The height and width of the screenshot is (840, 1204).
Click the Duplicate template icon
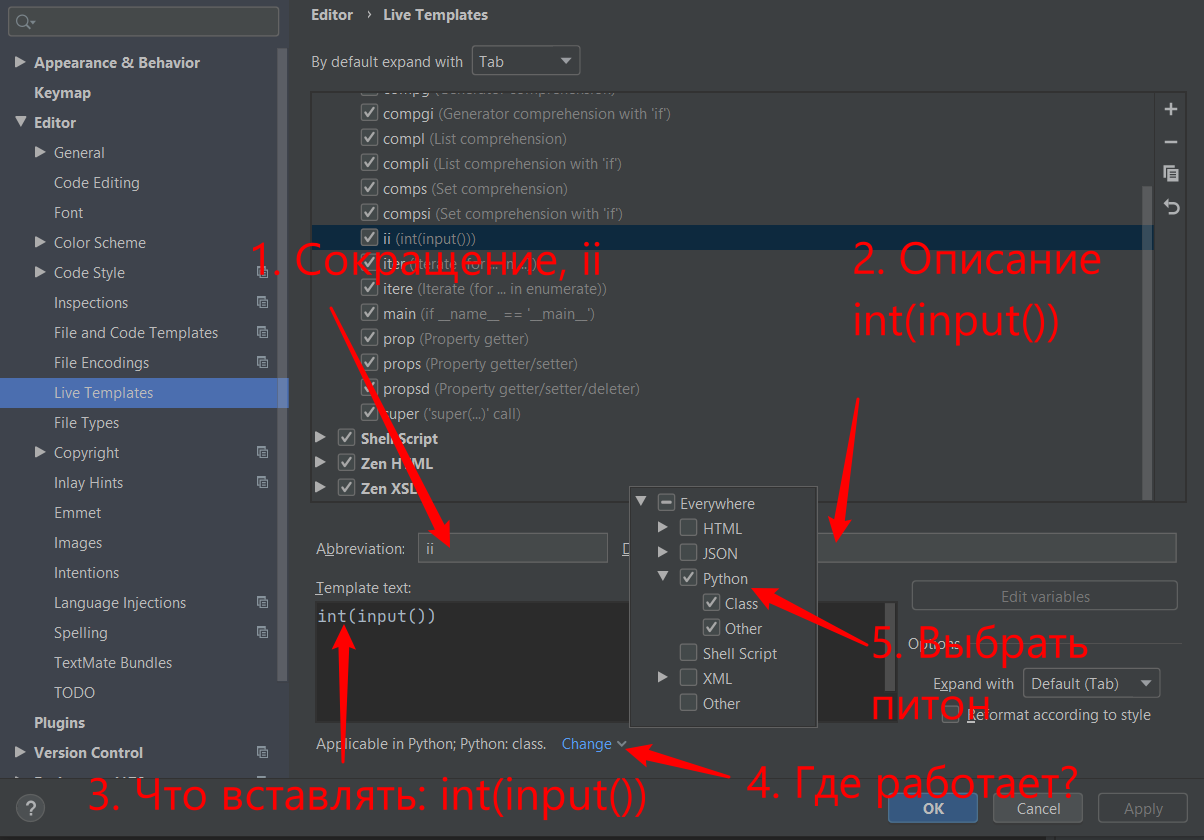[x=1171, y=174]
